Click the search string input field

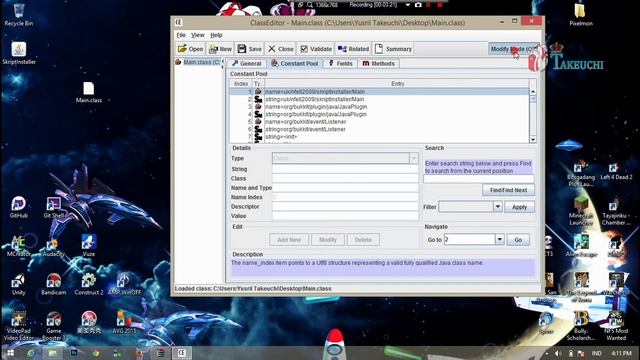(x=478, y=179)
